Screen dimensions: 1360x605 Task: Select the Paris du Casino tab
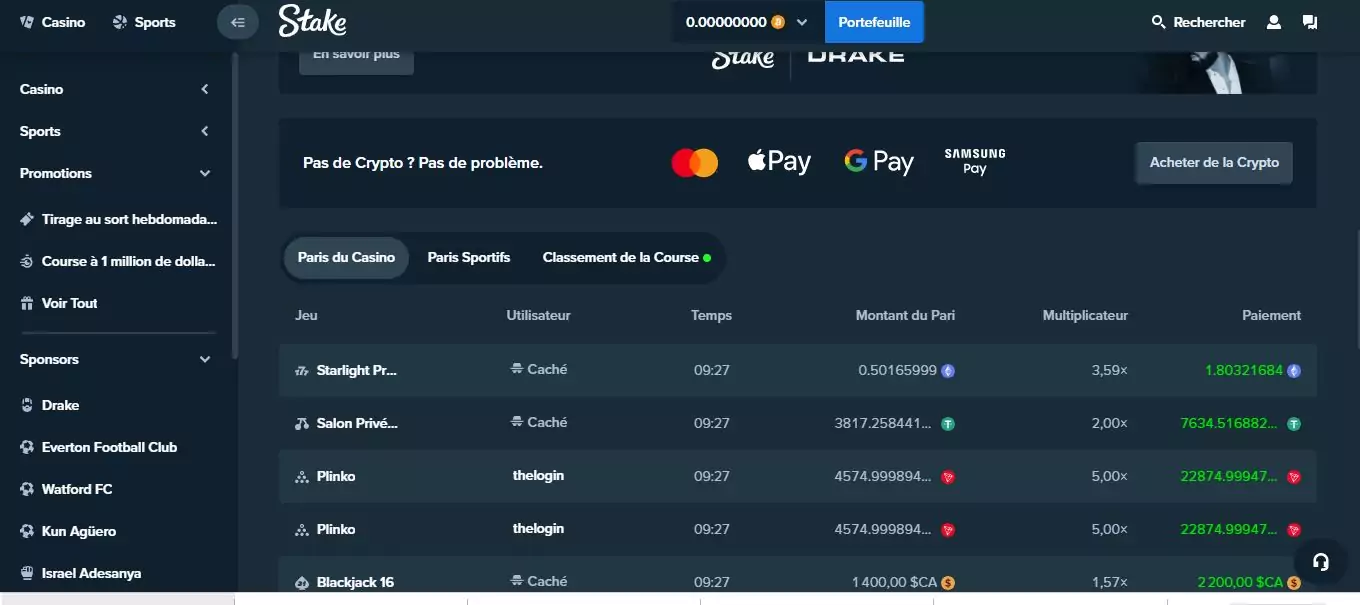pos(346,257)
